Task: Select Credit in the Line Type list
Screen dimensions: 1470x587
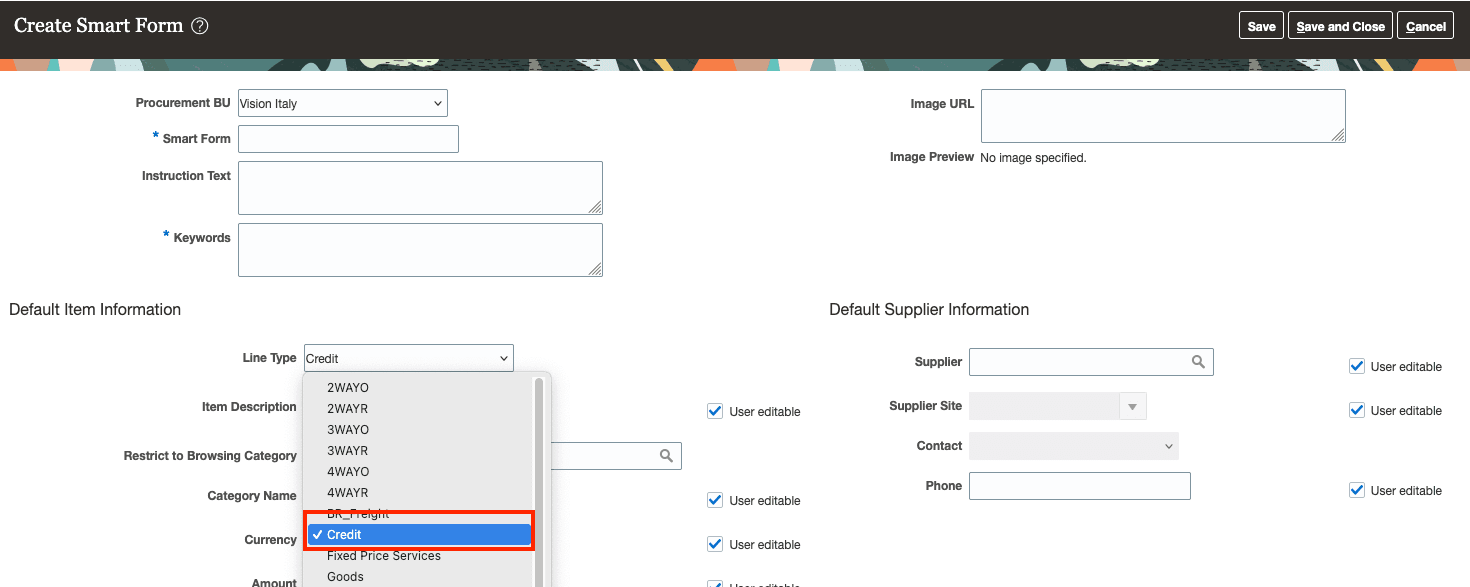Action: [420, 534]
